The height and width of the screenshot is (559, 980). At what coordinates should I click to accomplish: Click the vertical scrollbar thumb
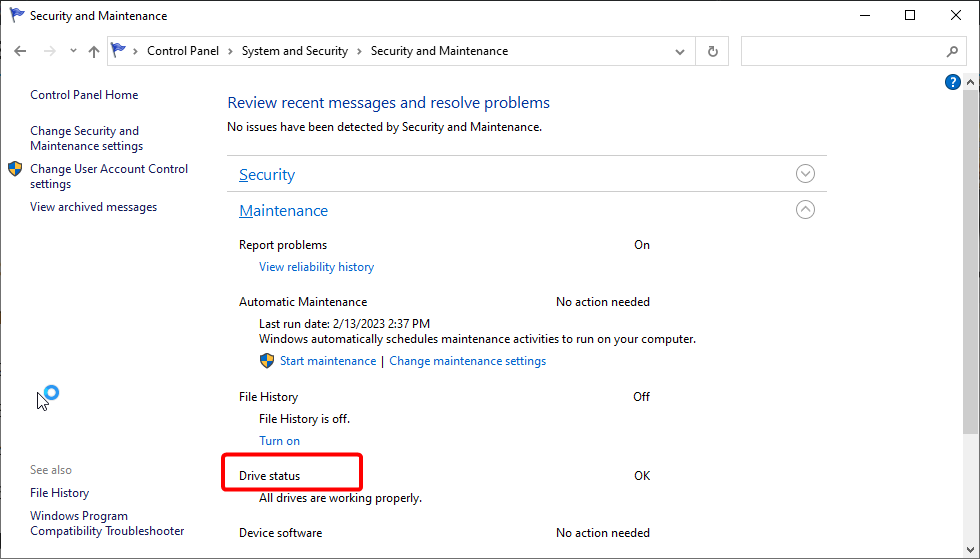pyautogui.click(x=970, y=261)
